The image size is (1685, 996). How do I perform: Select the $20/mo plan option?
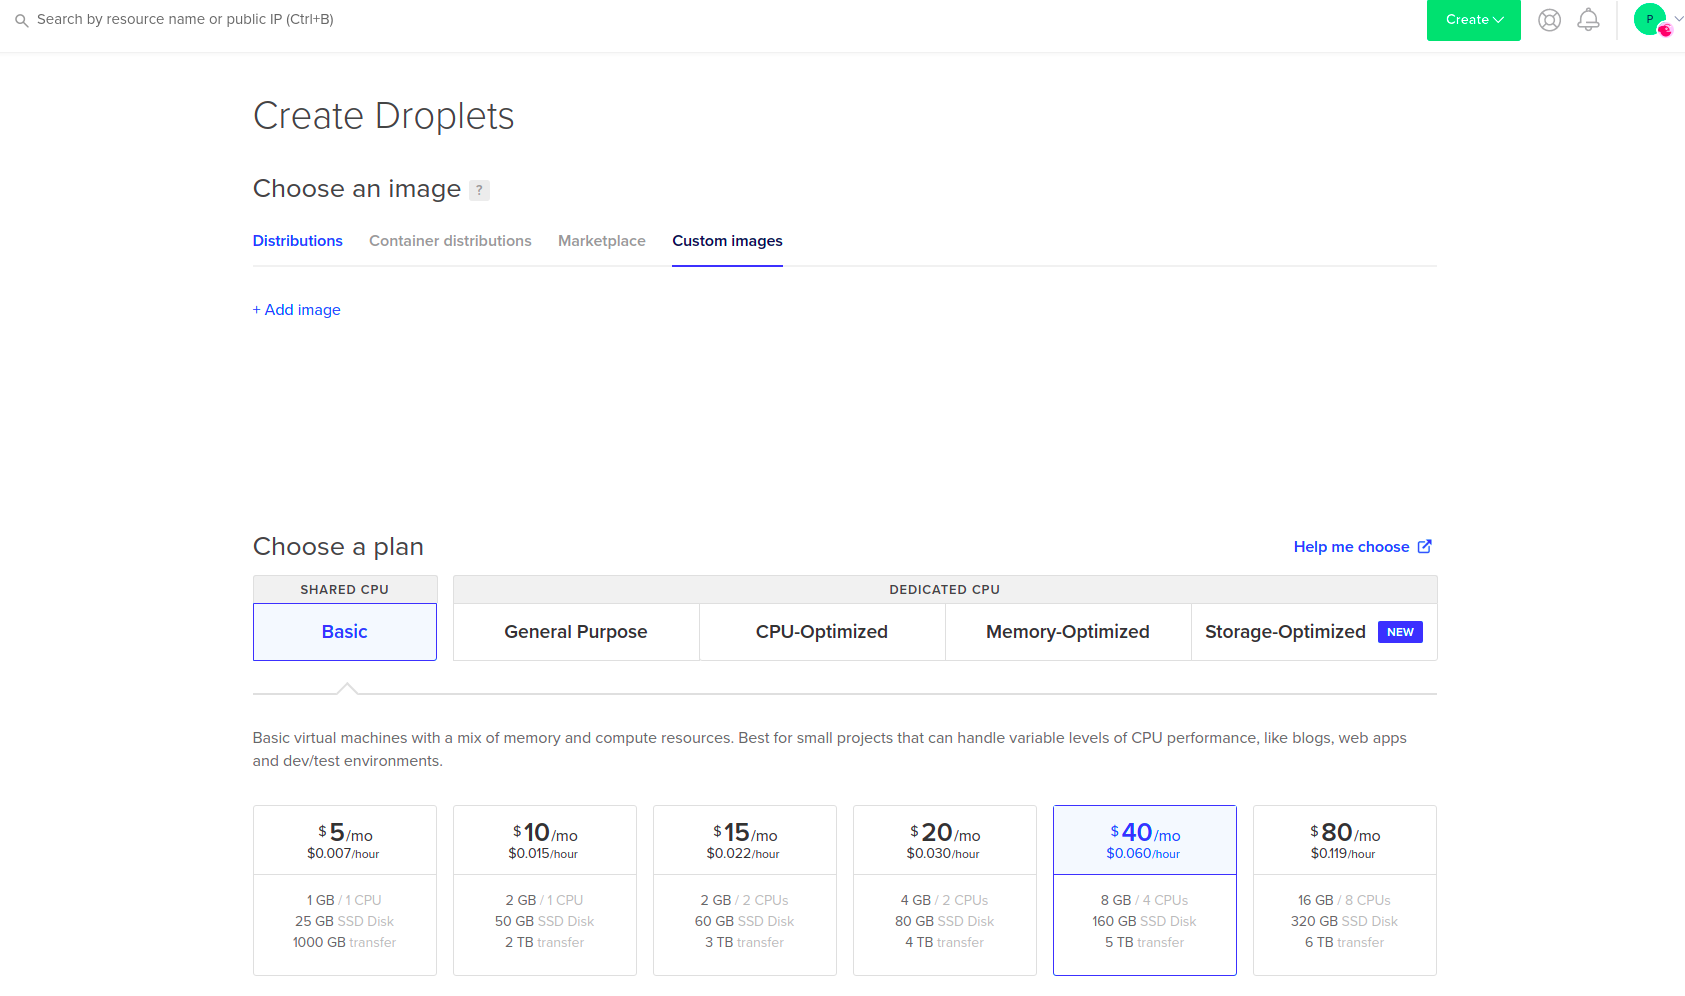point(945,890)
